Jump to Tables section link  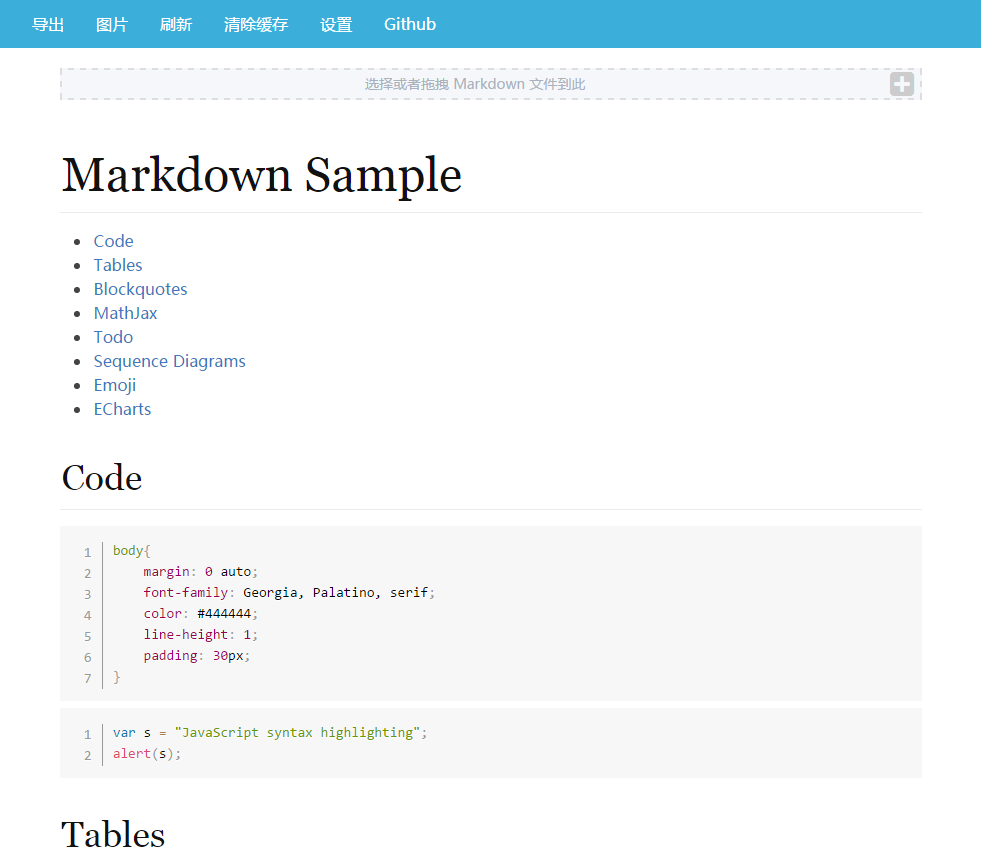[118, 265]
